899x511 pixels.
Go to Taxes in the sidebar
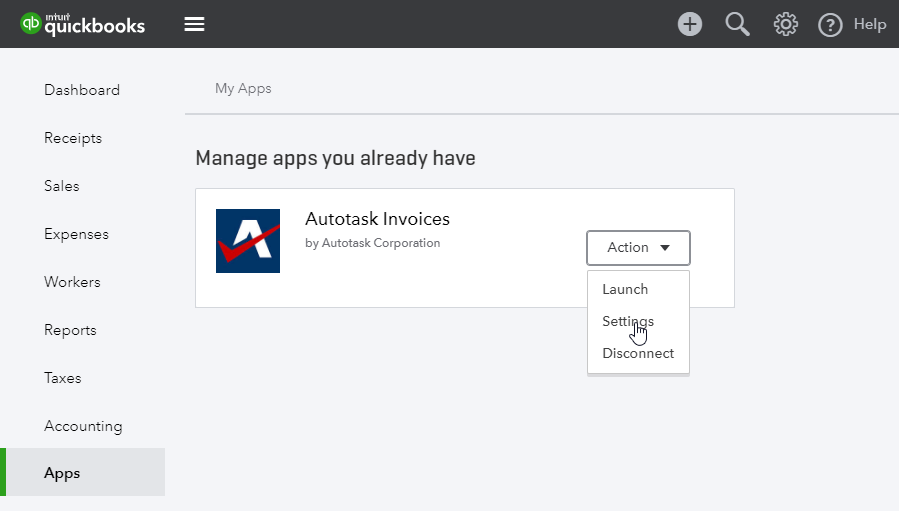(x=62, y=378)
